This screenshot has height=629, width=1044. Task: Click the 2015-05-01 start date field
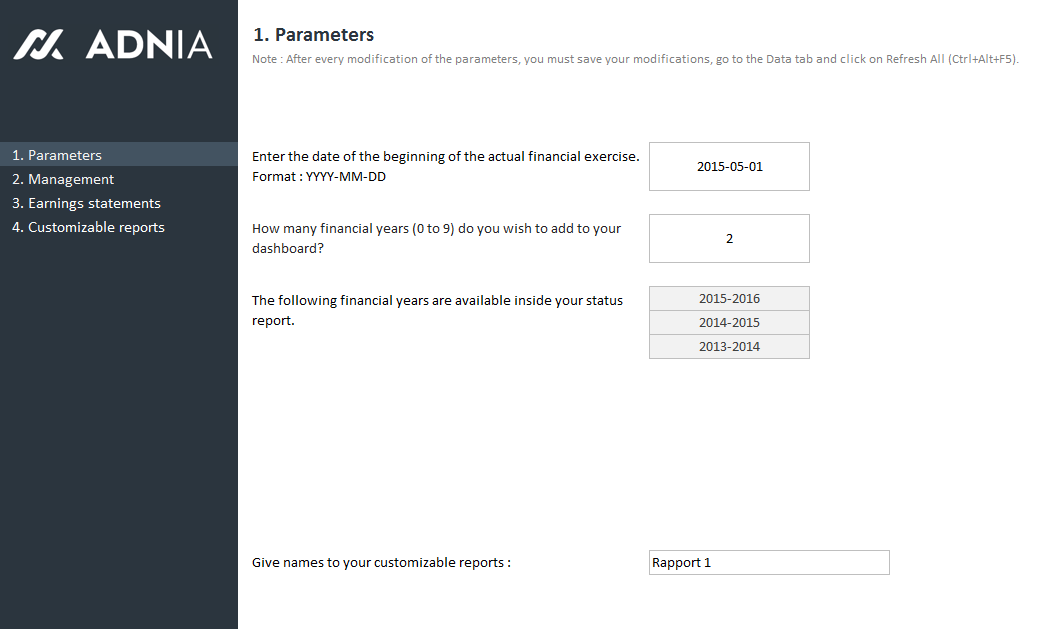(x=729, y=166)
